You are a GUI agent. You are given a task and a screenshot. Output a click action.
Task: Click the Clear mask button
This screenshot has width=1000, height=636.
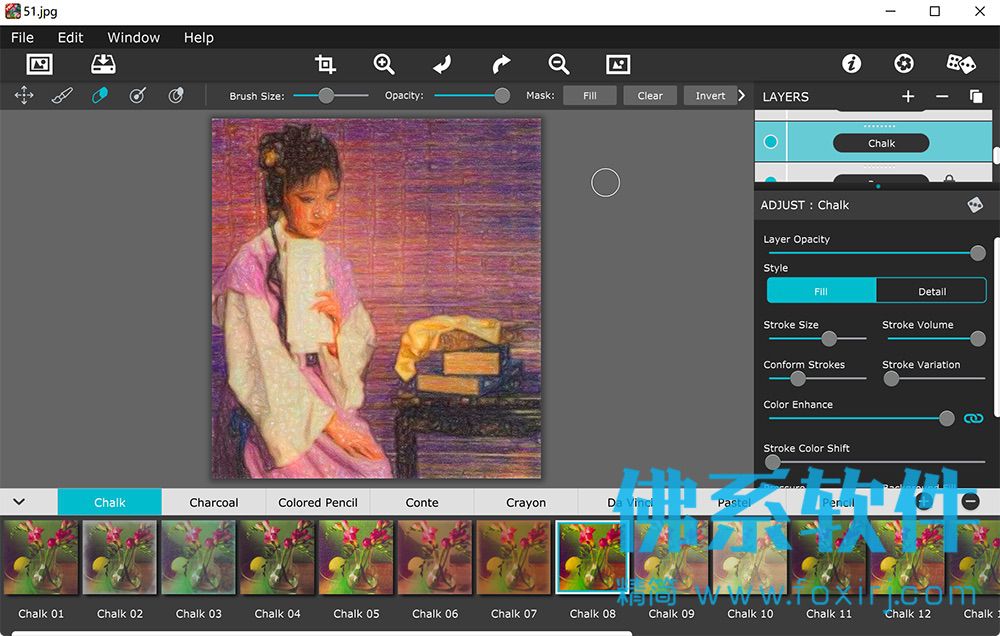pyautogui.click(x=650, y=96)
